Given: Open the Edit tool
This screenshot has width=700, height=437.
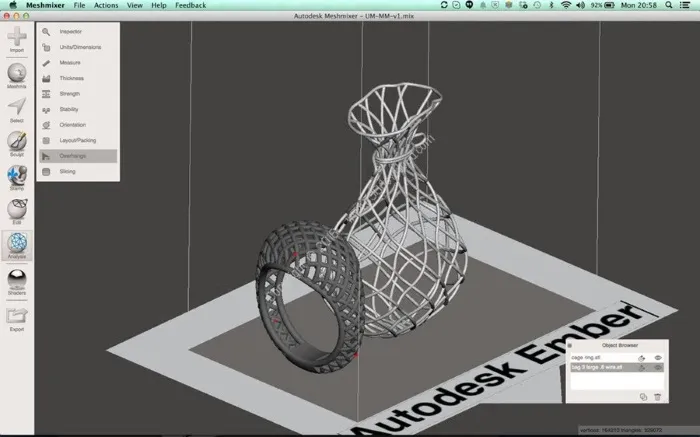Looking at the screenshot, I should 17,212.
